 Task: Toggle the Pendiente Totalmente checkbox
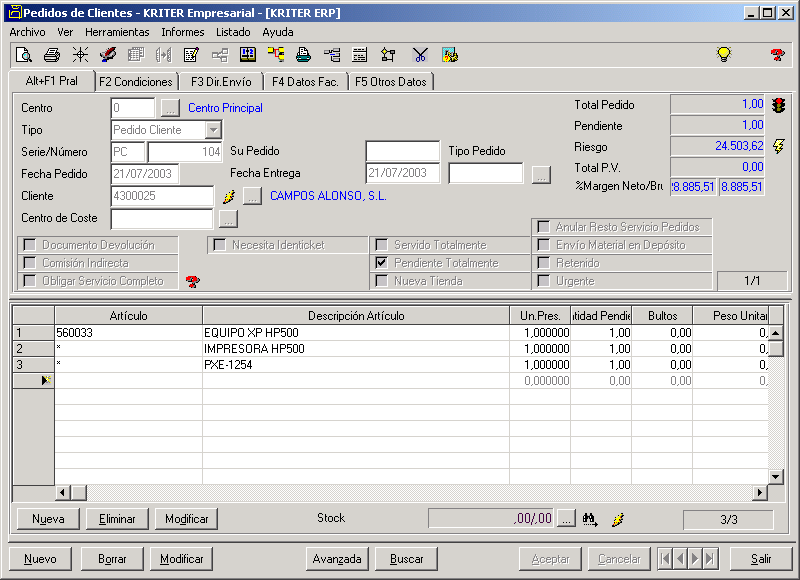(x=381, y=263)
